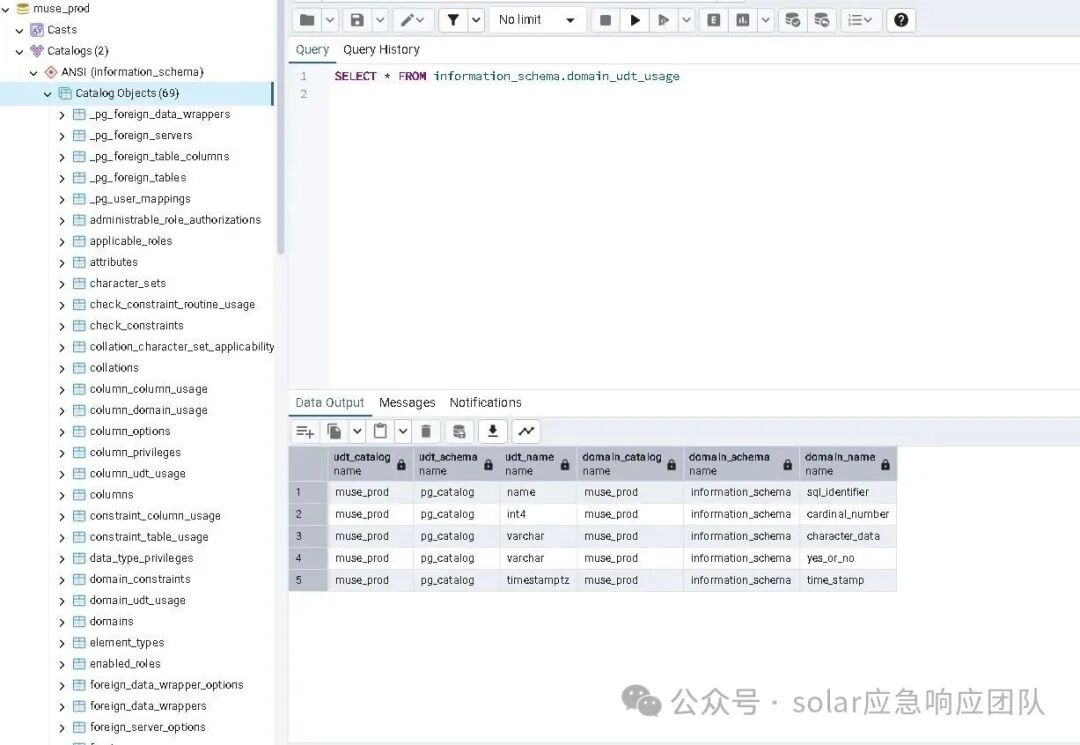This screenshot has width=1080, height=745.
Task: Switch to Query History tab
Action: [x=381, y=50]
